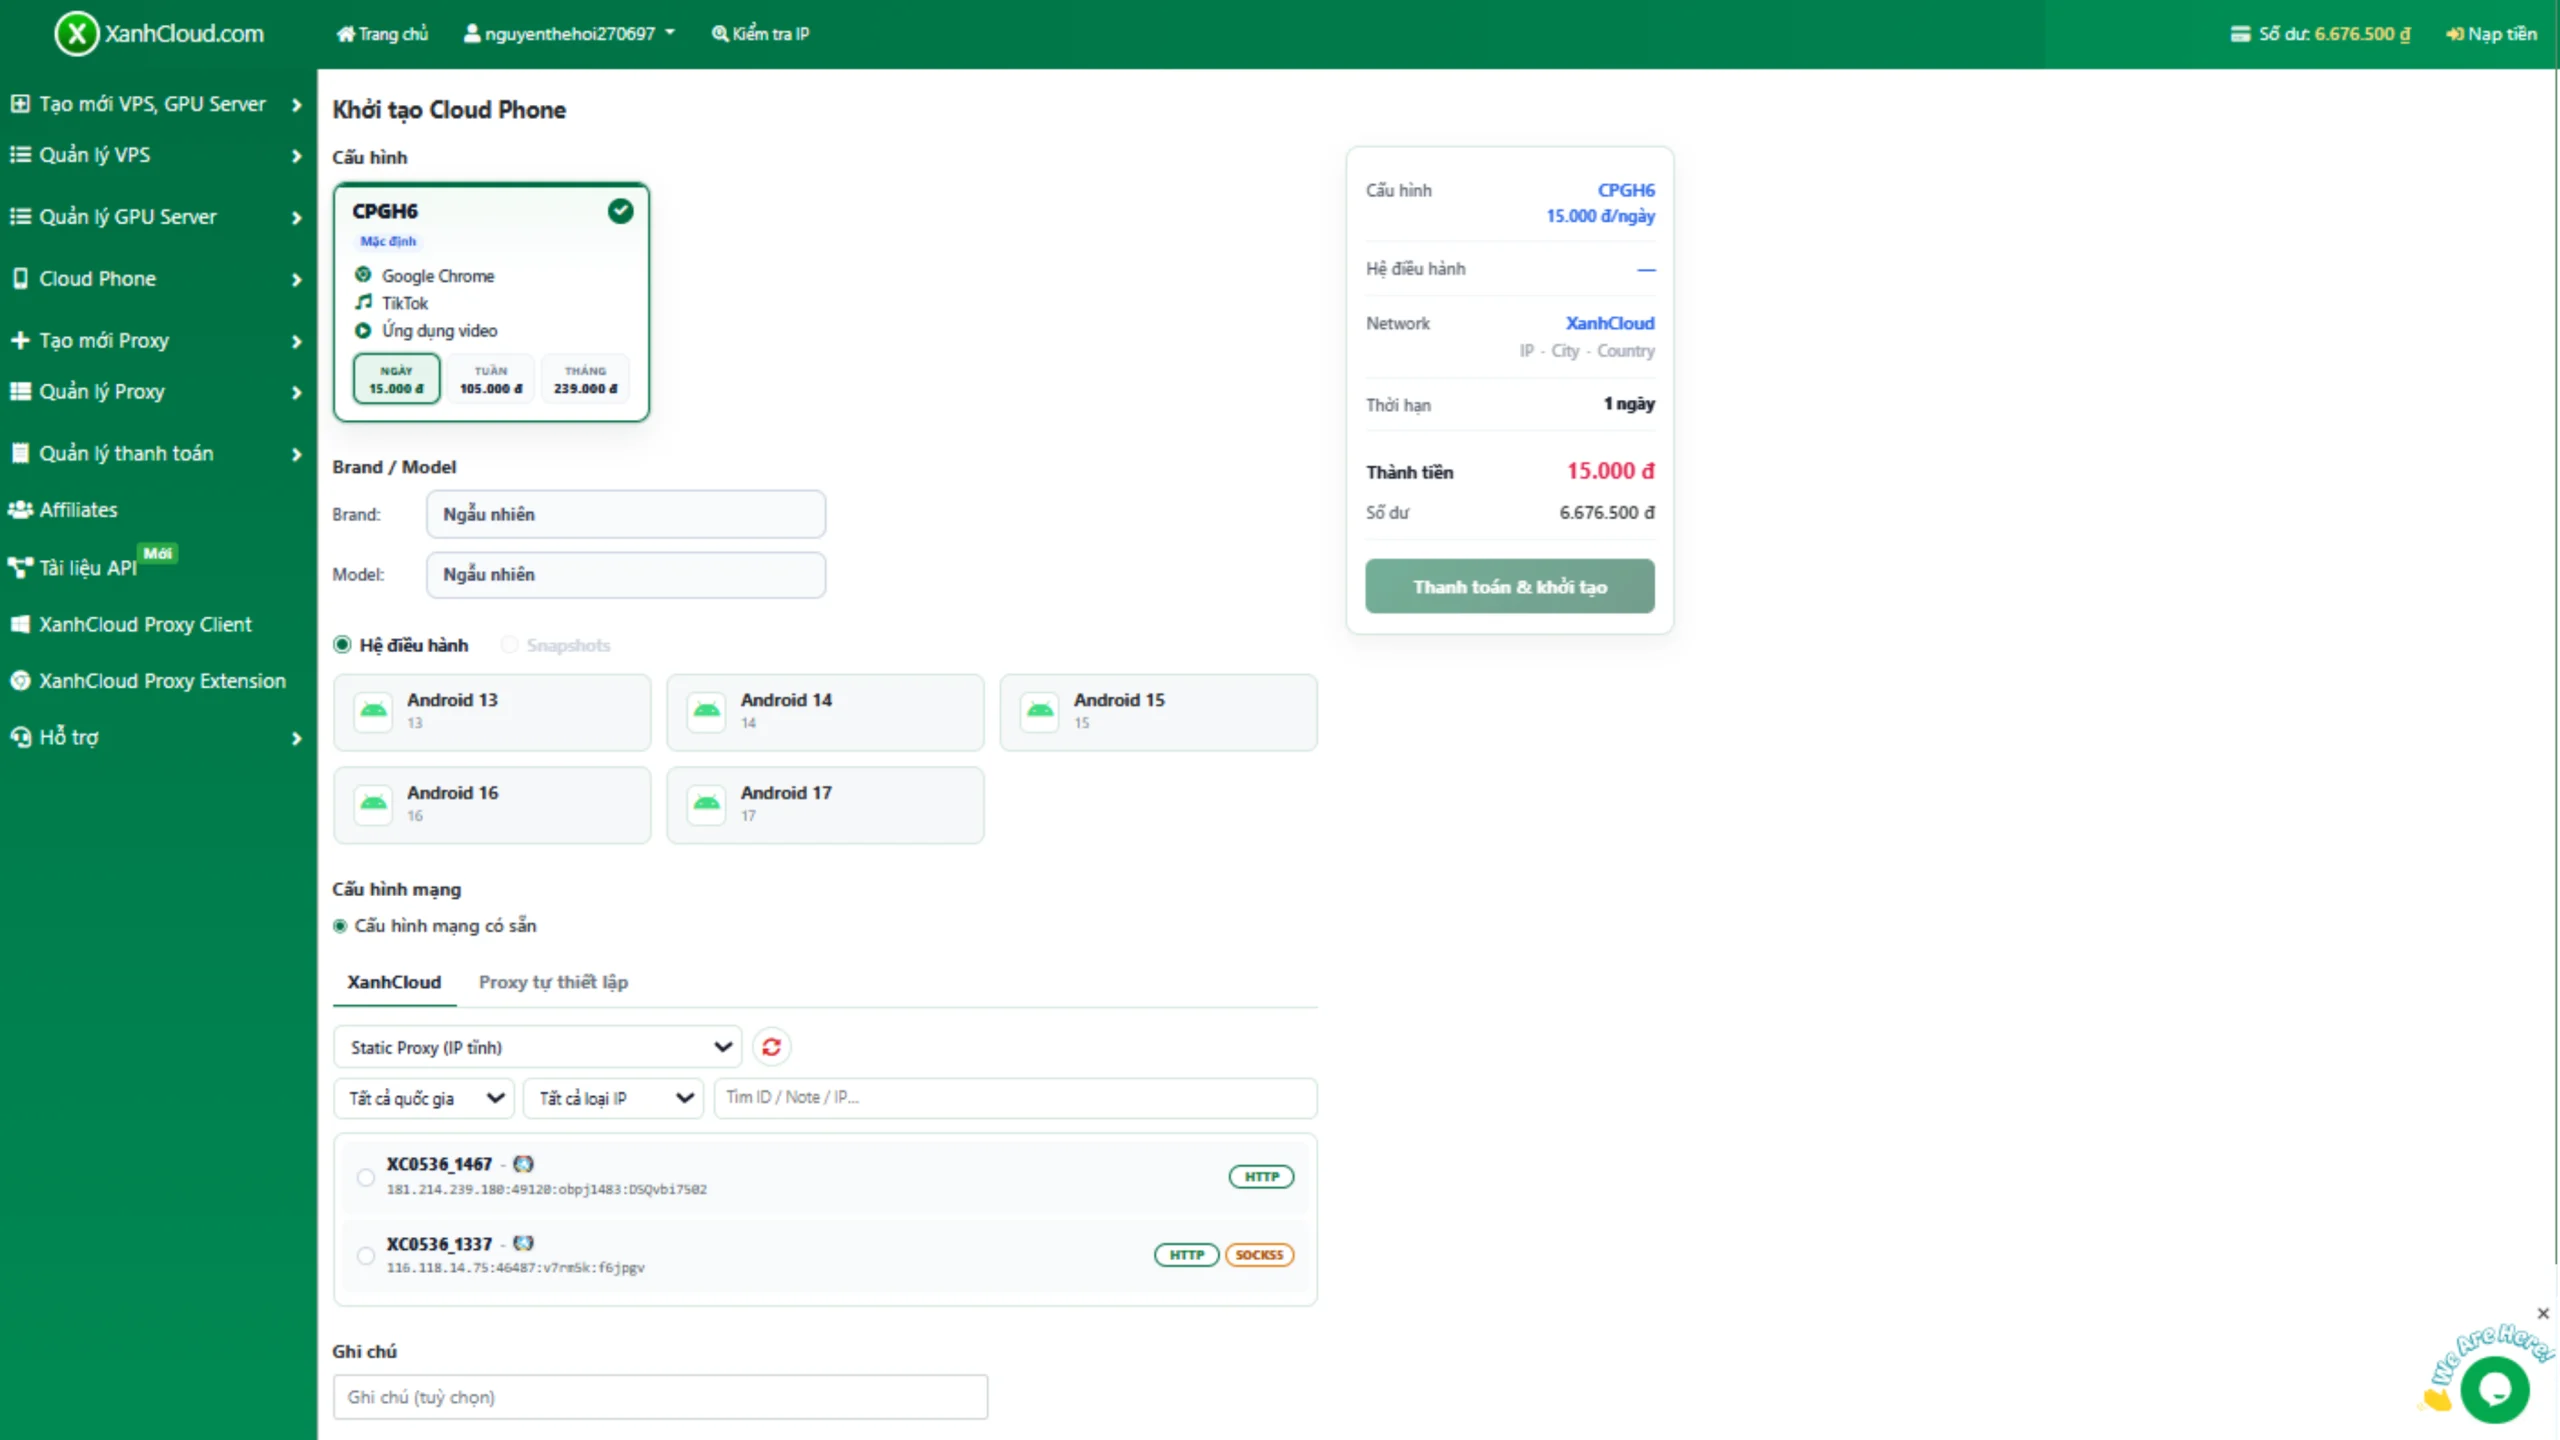The width and height of the screenshot is (2560, 1440).
Task: Open the live chat bubble icon
Action: point(2495,1389)
